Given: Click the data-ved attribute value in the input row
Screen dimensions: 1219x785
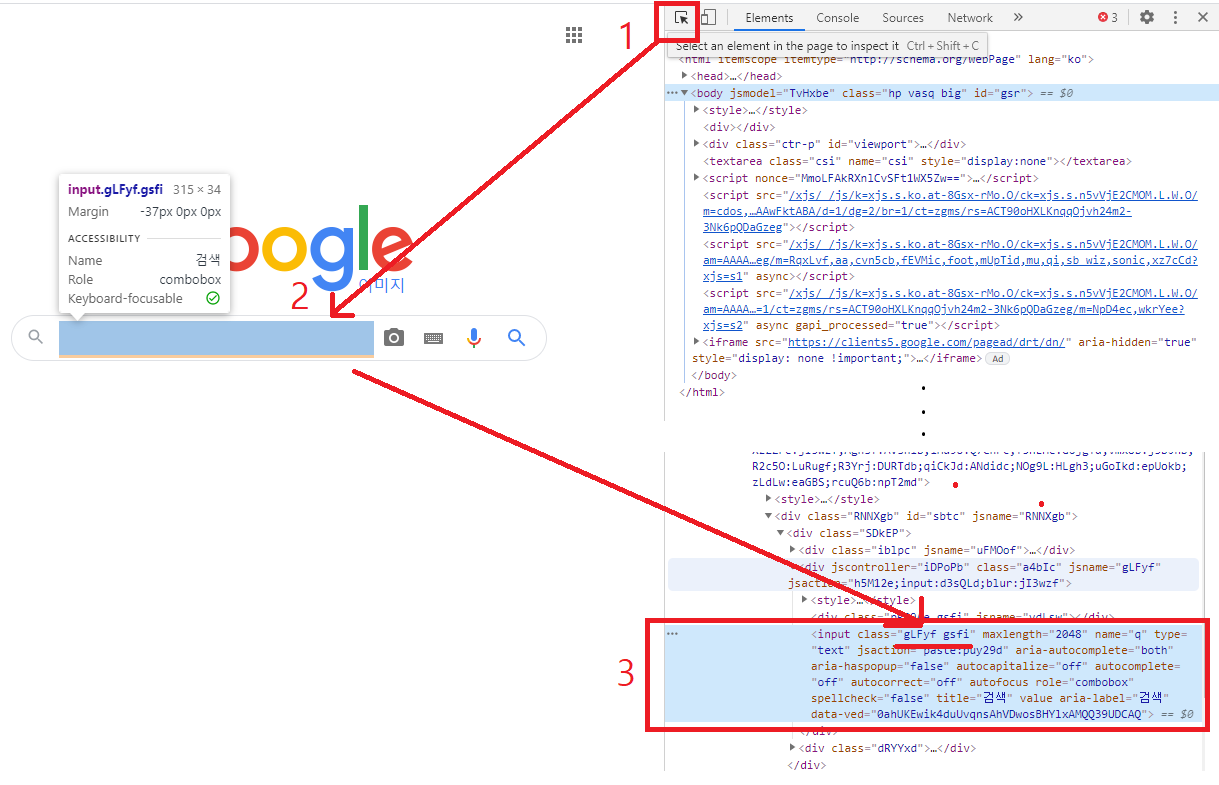Looking at the screenshot, I should [1009, 714].
